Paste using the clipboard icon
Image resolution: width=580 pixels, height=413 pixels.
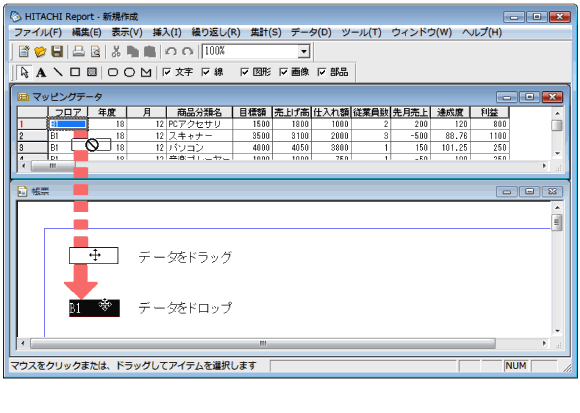point(149,51)
